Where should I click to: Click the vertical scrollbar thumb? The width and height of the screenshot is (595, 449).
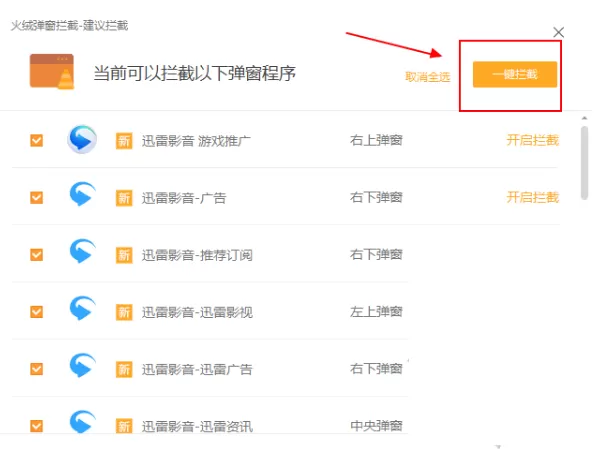[584, 162]
